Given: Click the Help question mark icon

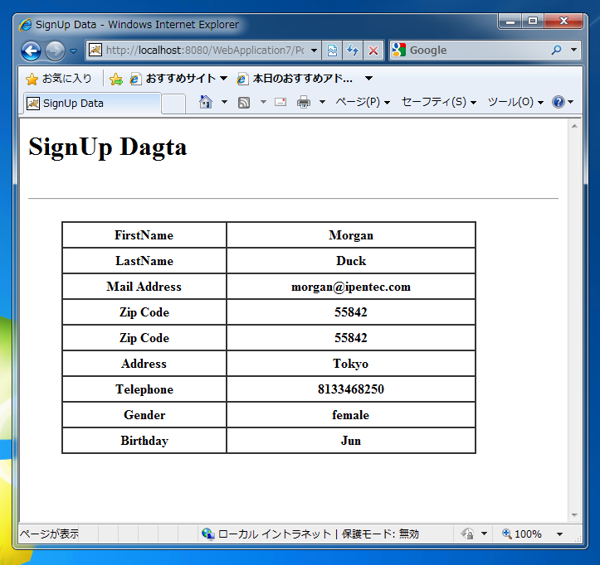Looking at the screenshot, I should (558, 102).
